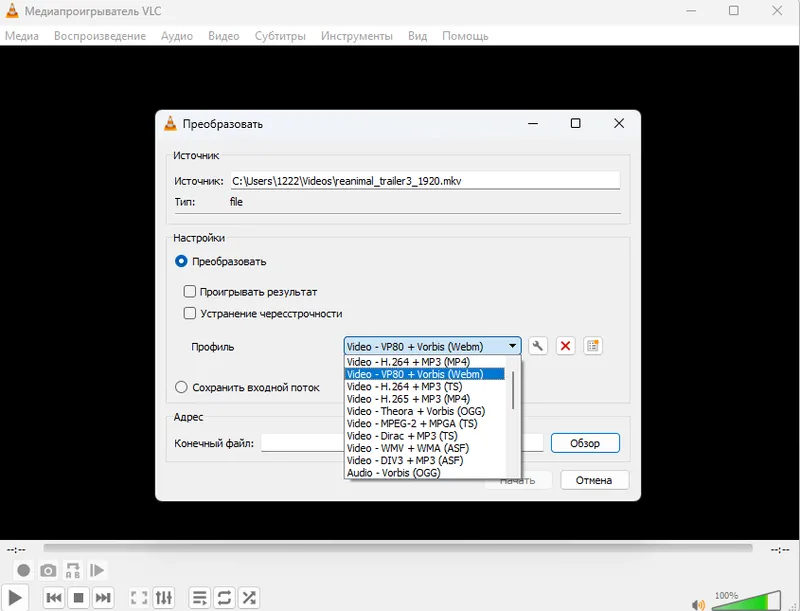This screenshot has height=611, width=800.
Task: Open the edit selected profile wrench icon
Action: [x=538, y=346]
